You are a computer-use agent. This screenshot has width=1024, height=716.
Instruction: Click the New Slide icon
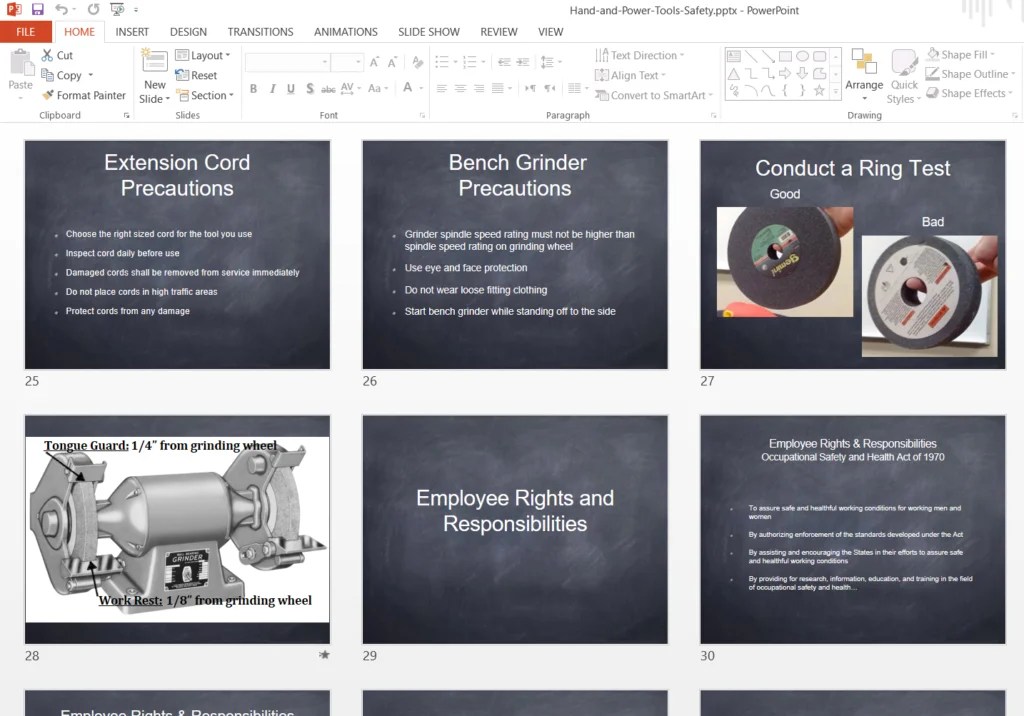click(155, 61)
